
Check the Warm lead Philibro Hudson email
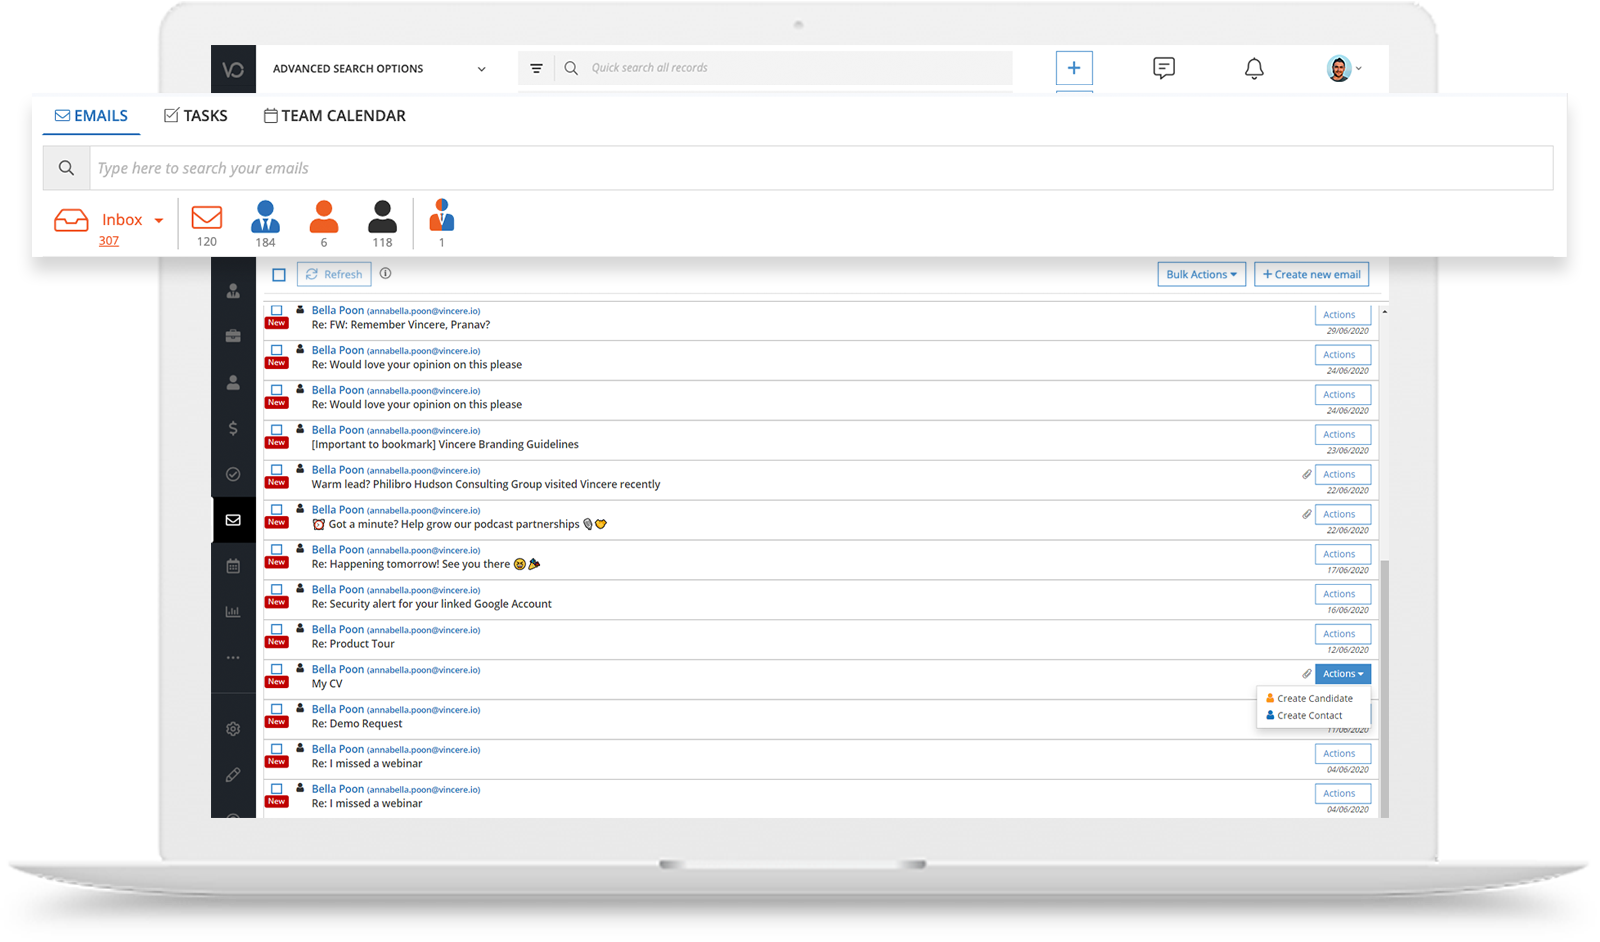(x=277, y=470)
